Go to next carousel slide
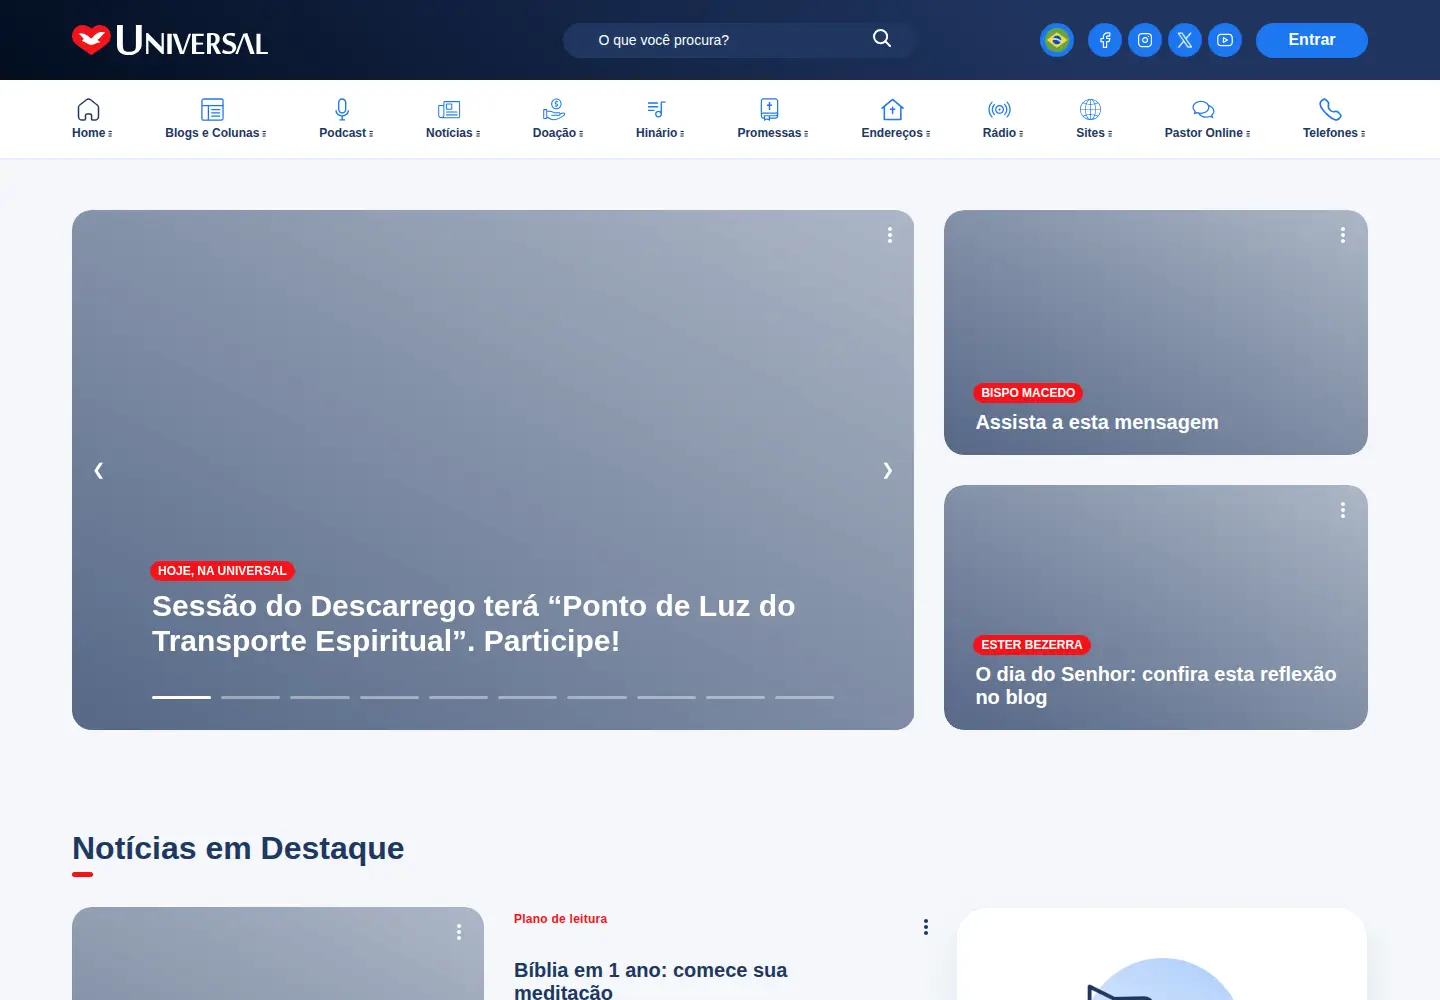Image resolution: width=1440 pixels, height=1000 pixels. pyautogui.click(x=887, y=470)
